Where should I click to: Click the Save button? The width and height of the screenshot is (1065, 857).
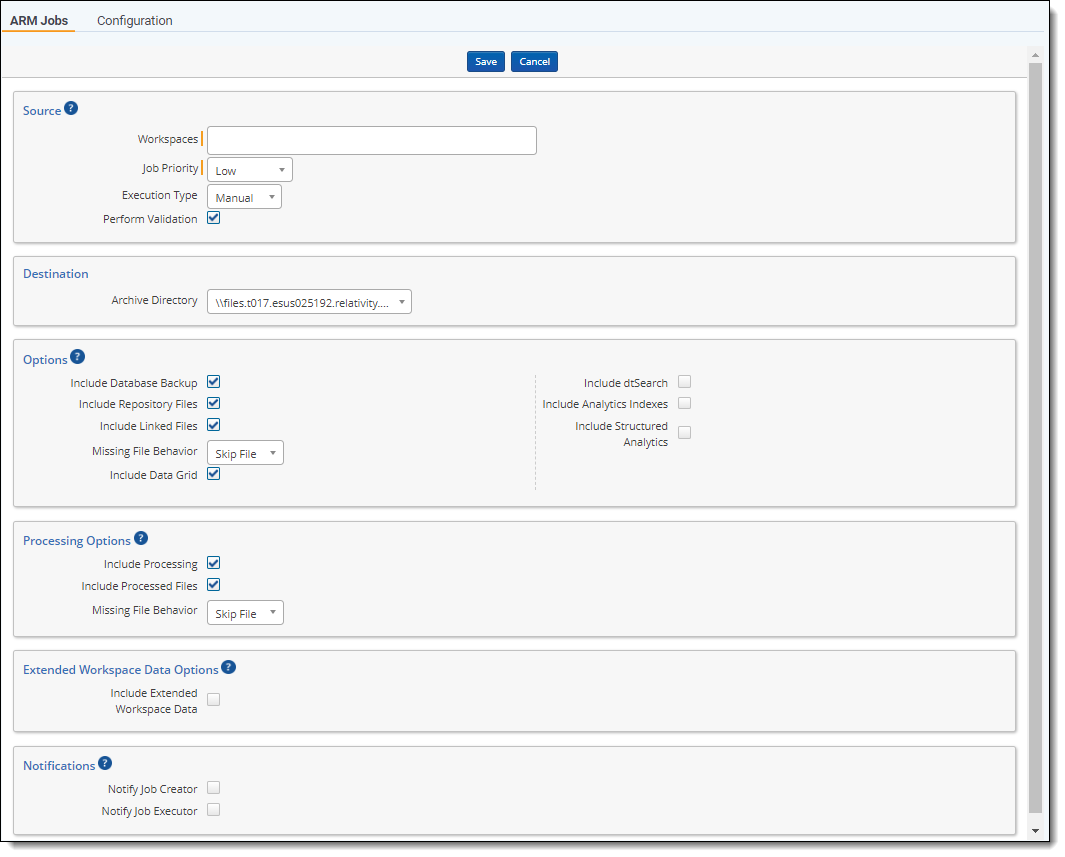pos(486,62)
